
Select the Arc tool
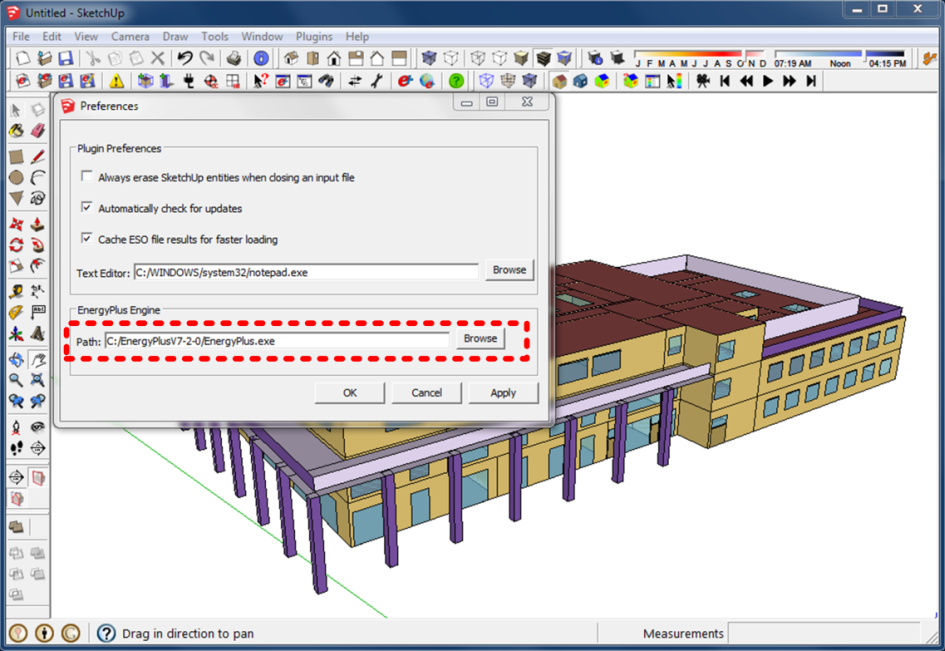pyautogui.click(x=38, y=177)
